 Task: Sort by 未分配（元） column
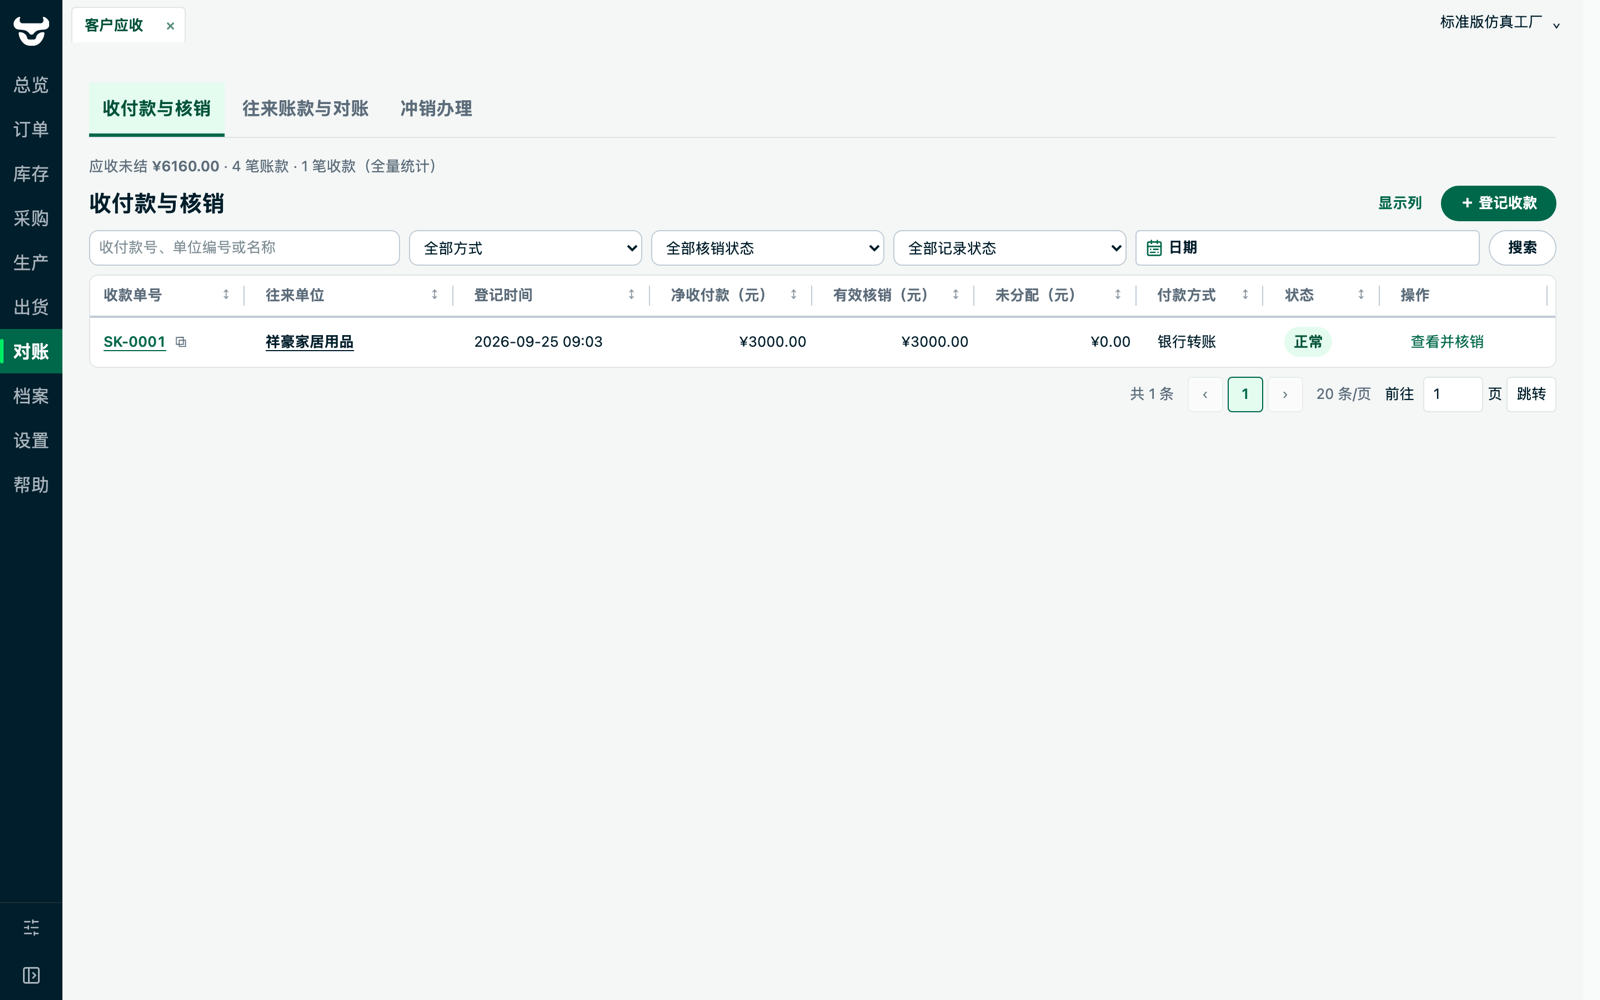pyautogui.click(x=1117, y=295)
